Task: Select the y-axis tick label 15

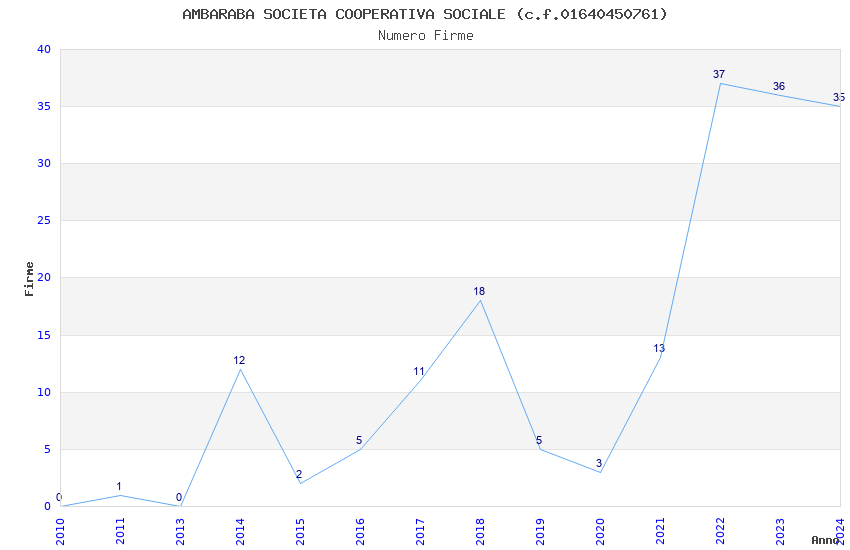Action: point(44,335)
